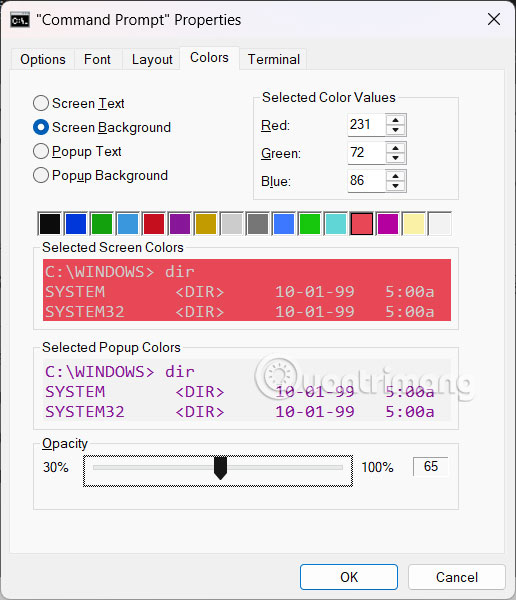The height and width of the screenshot is (600, 516).
Task: Click the Opacity value field showing 65
Action: coord(431,466)
